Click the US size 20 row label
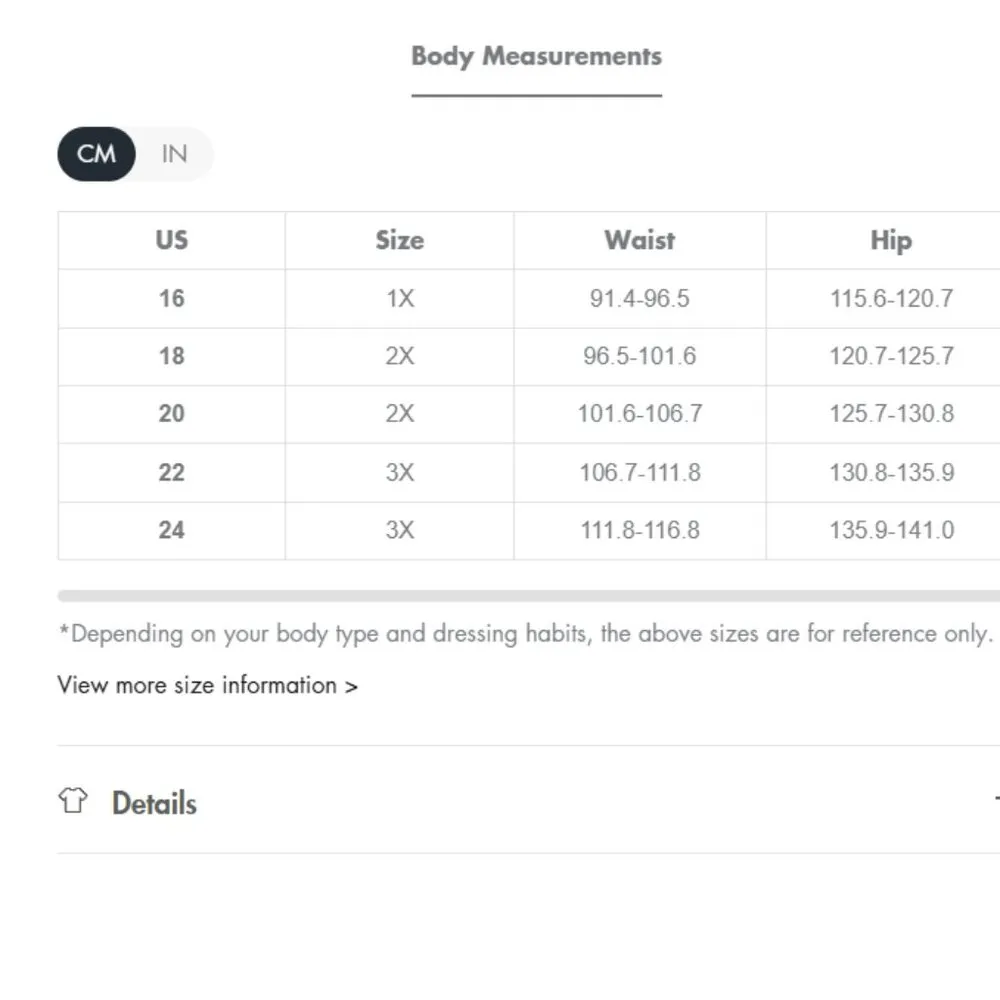This screenshot has height=1000, width=1000. [171, 414]
